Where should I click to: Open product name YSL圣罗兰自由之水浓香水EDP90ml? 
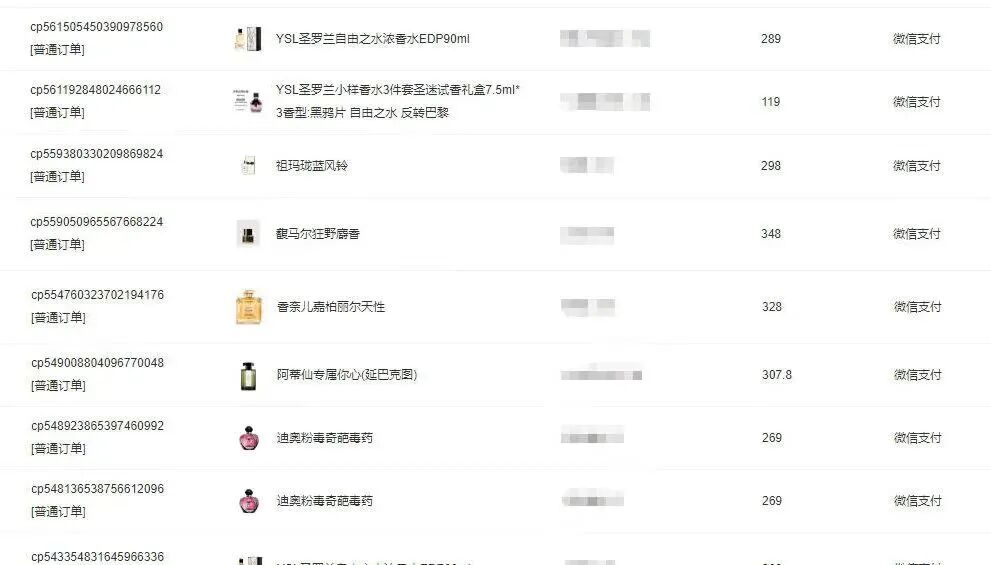click(x=373, y=39)
